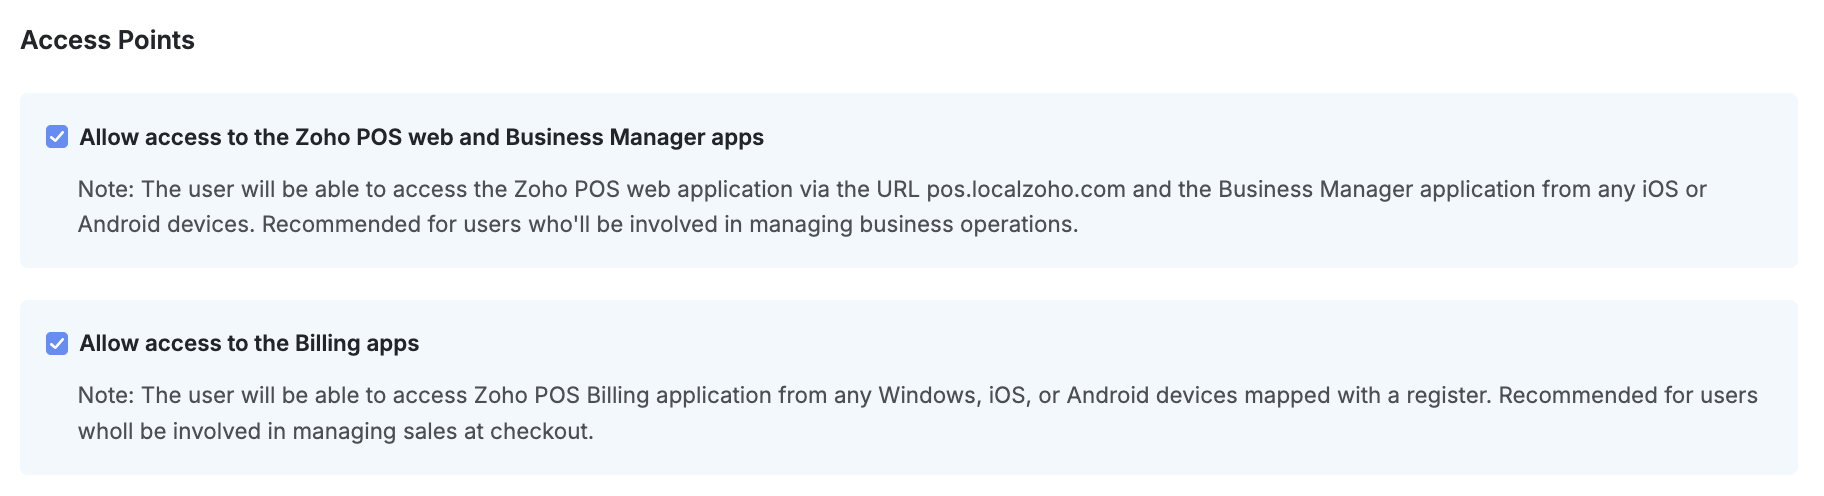Click 'Recommended for users' in Billing note

click(x=1627, y=395)
